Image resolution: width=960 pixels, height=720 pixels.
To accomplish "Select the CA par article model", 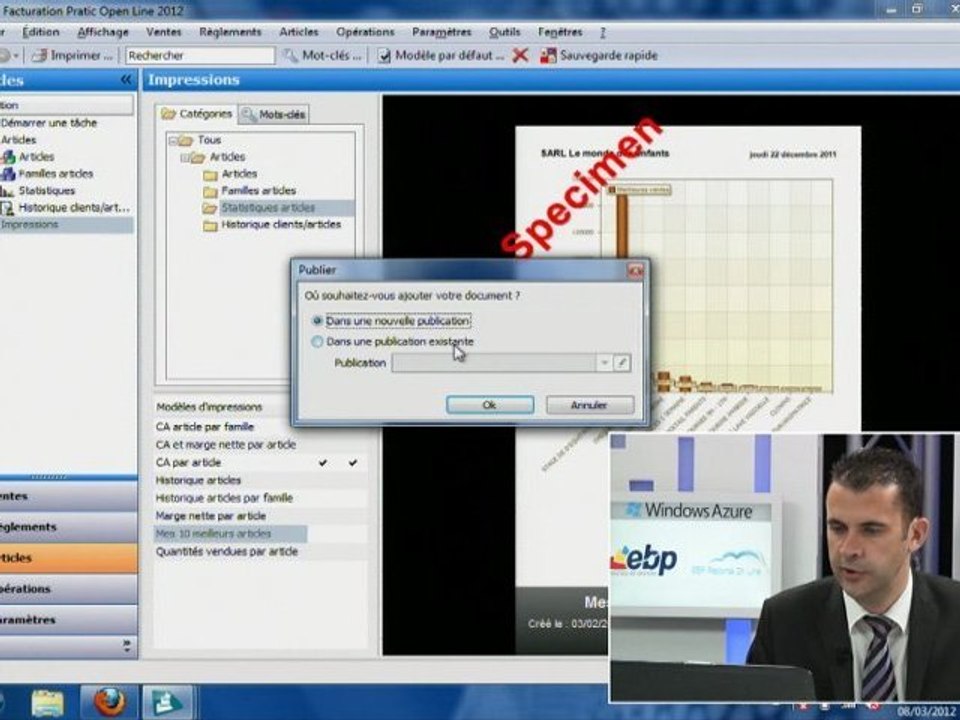I will point(189,462).
